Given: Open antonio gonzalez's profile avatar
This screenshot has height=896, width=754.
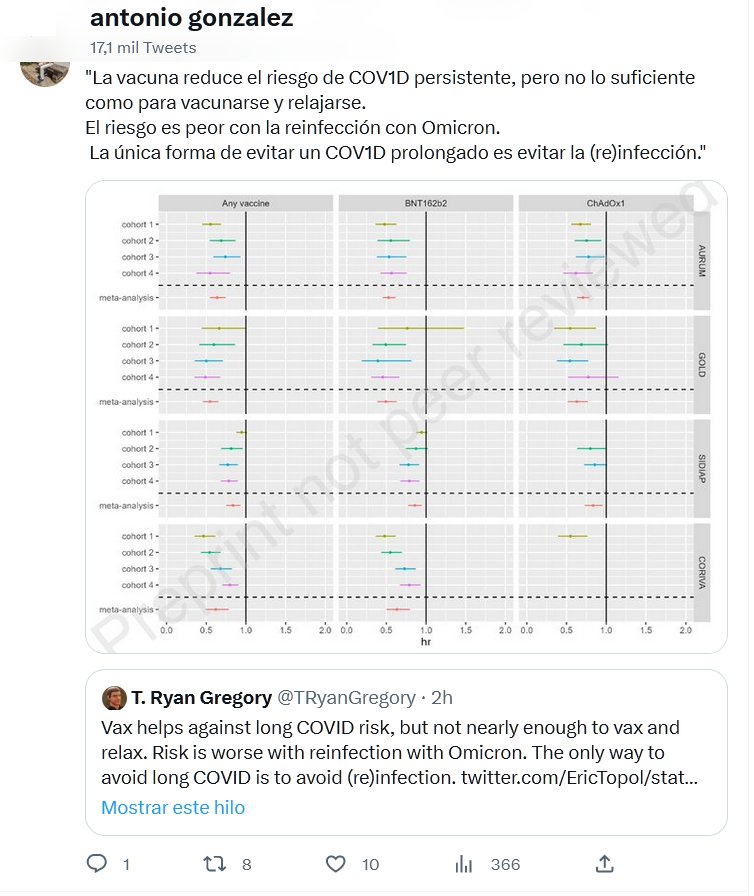Looking at the screenshot, I should pos(45,64).
